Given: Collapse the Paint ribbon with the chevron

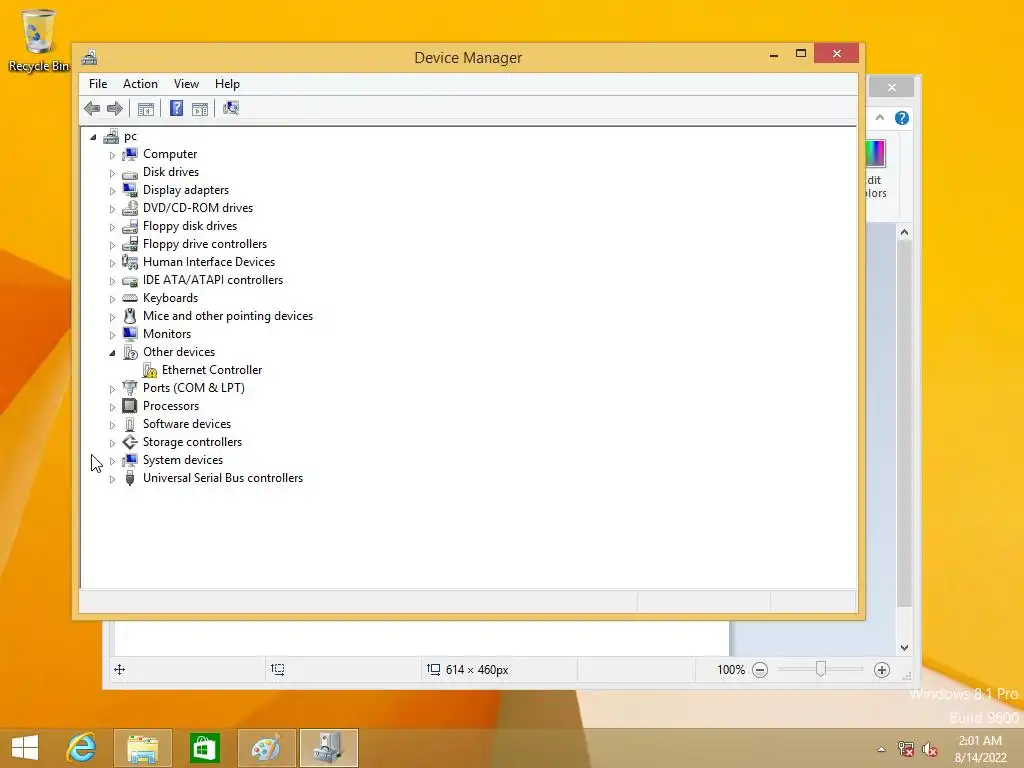Looking at the screenshot, I should [880, 118].
